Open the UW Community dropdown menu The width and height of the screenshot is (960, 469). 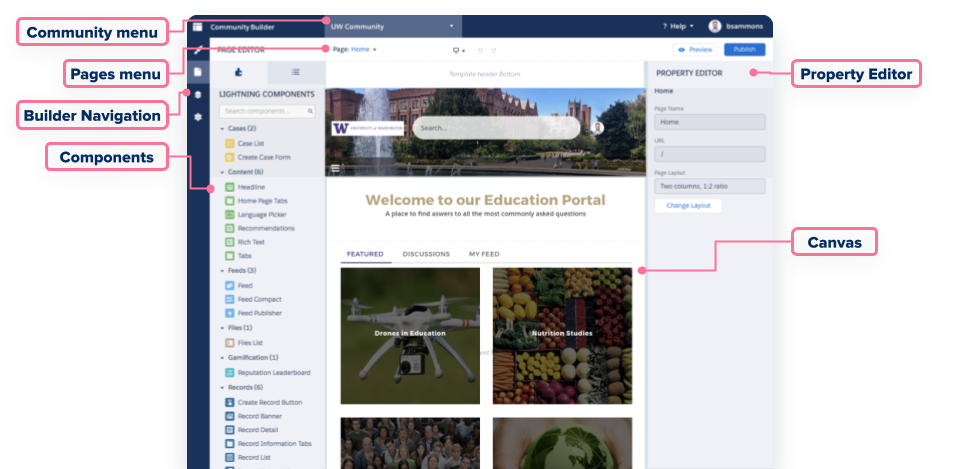(392, 26)
